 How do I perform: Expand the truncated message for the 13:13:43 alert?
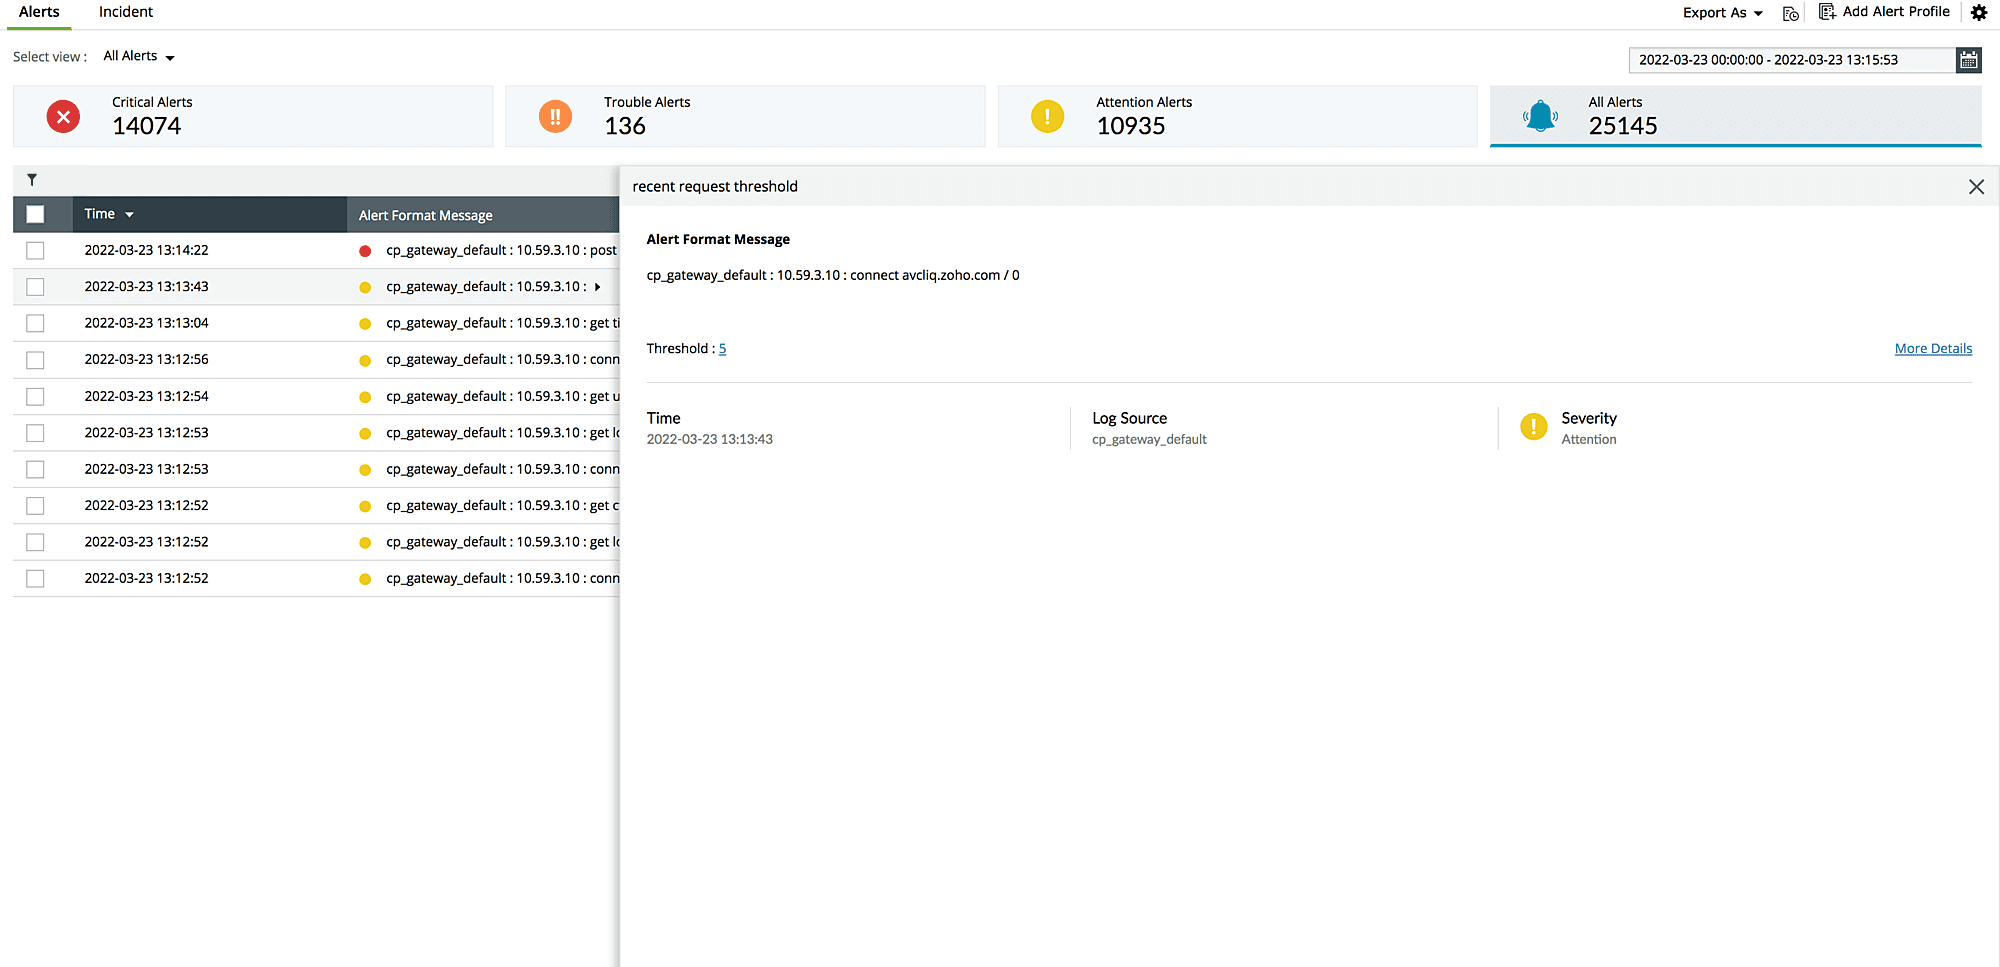tap(597, 286)
